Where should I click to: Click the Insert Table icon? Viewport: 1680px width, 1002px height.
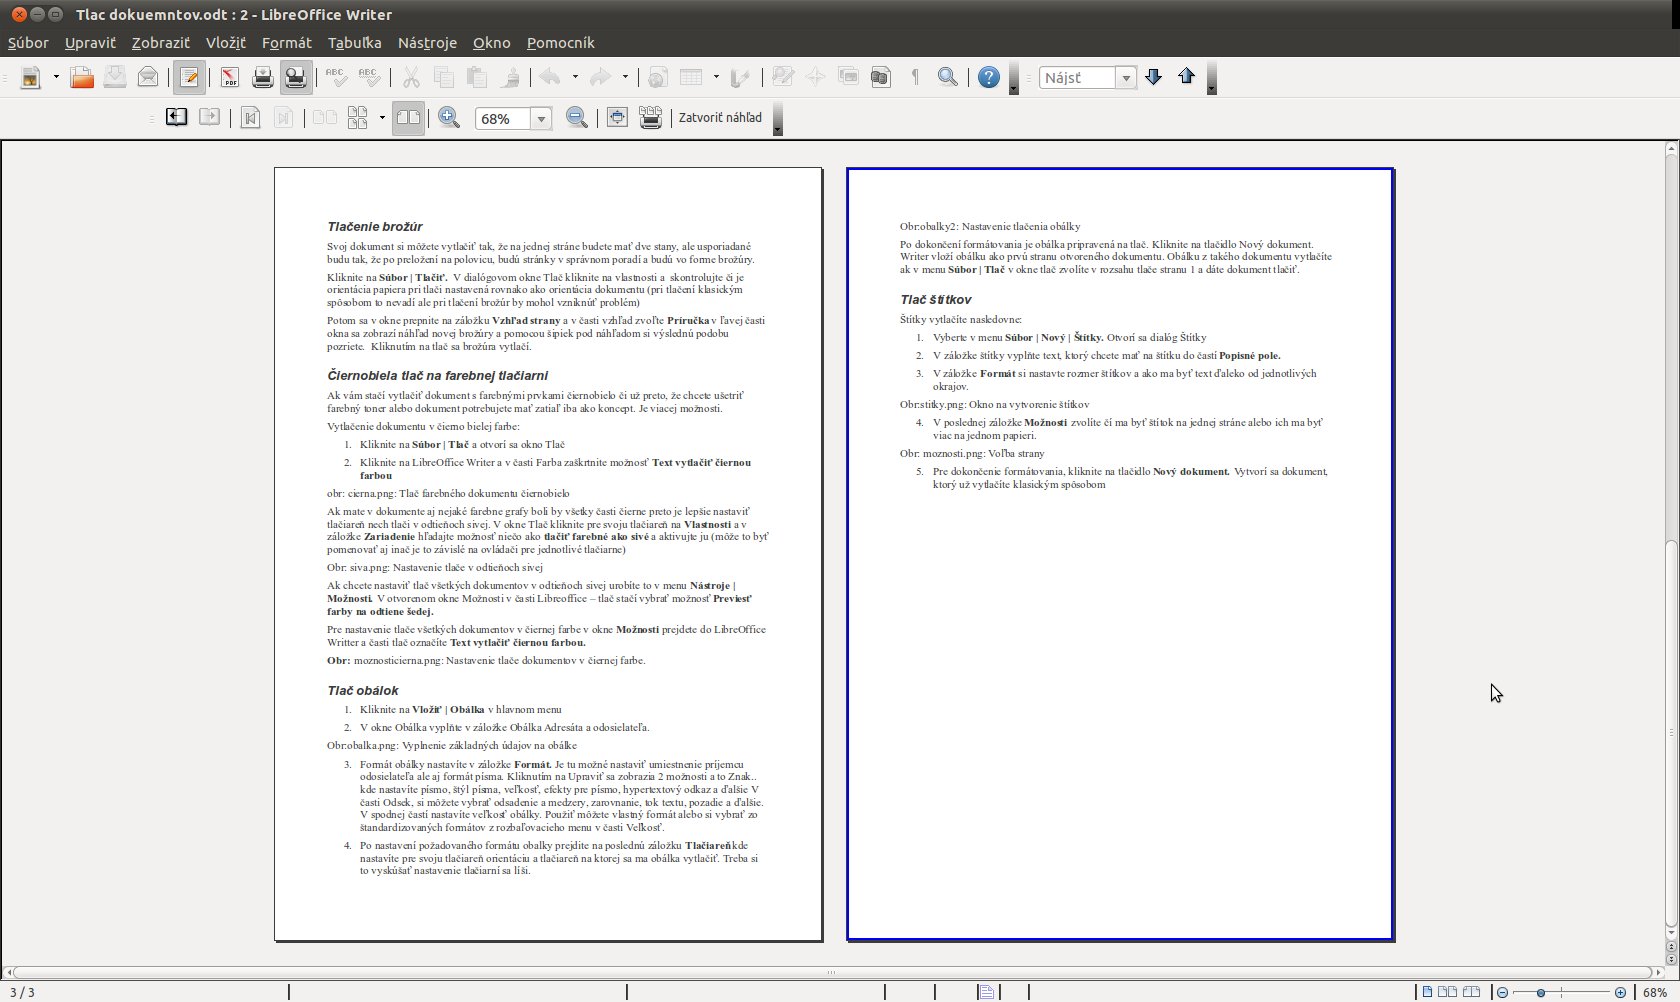pos(691,77)
